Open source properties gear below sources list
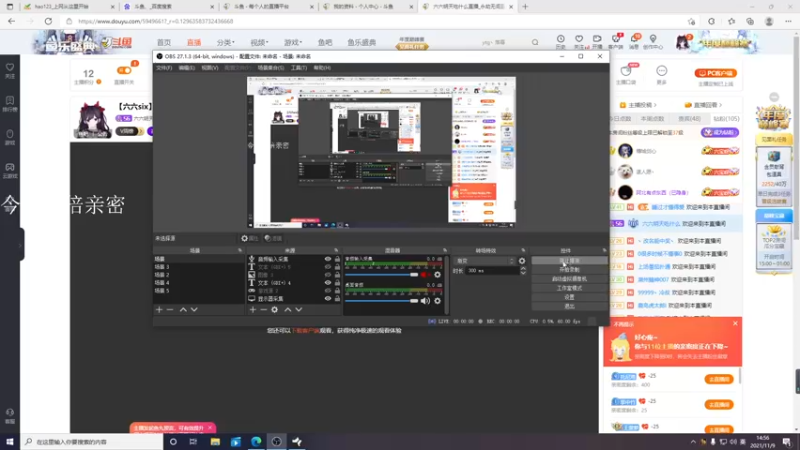This screenshot has height=450, width=800. click(274, 310)
